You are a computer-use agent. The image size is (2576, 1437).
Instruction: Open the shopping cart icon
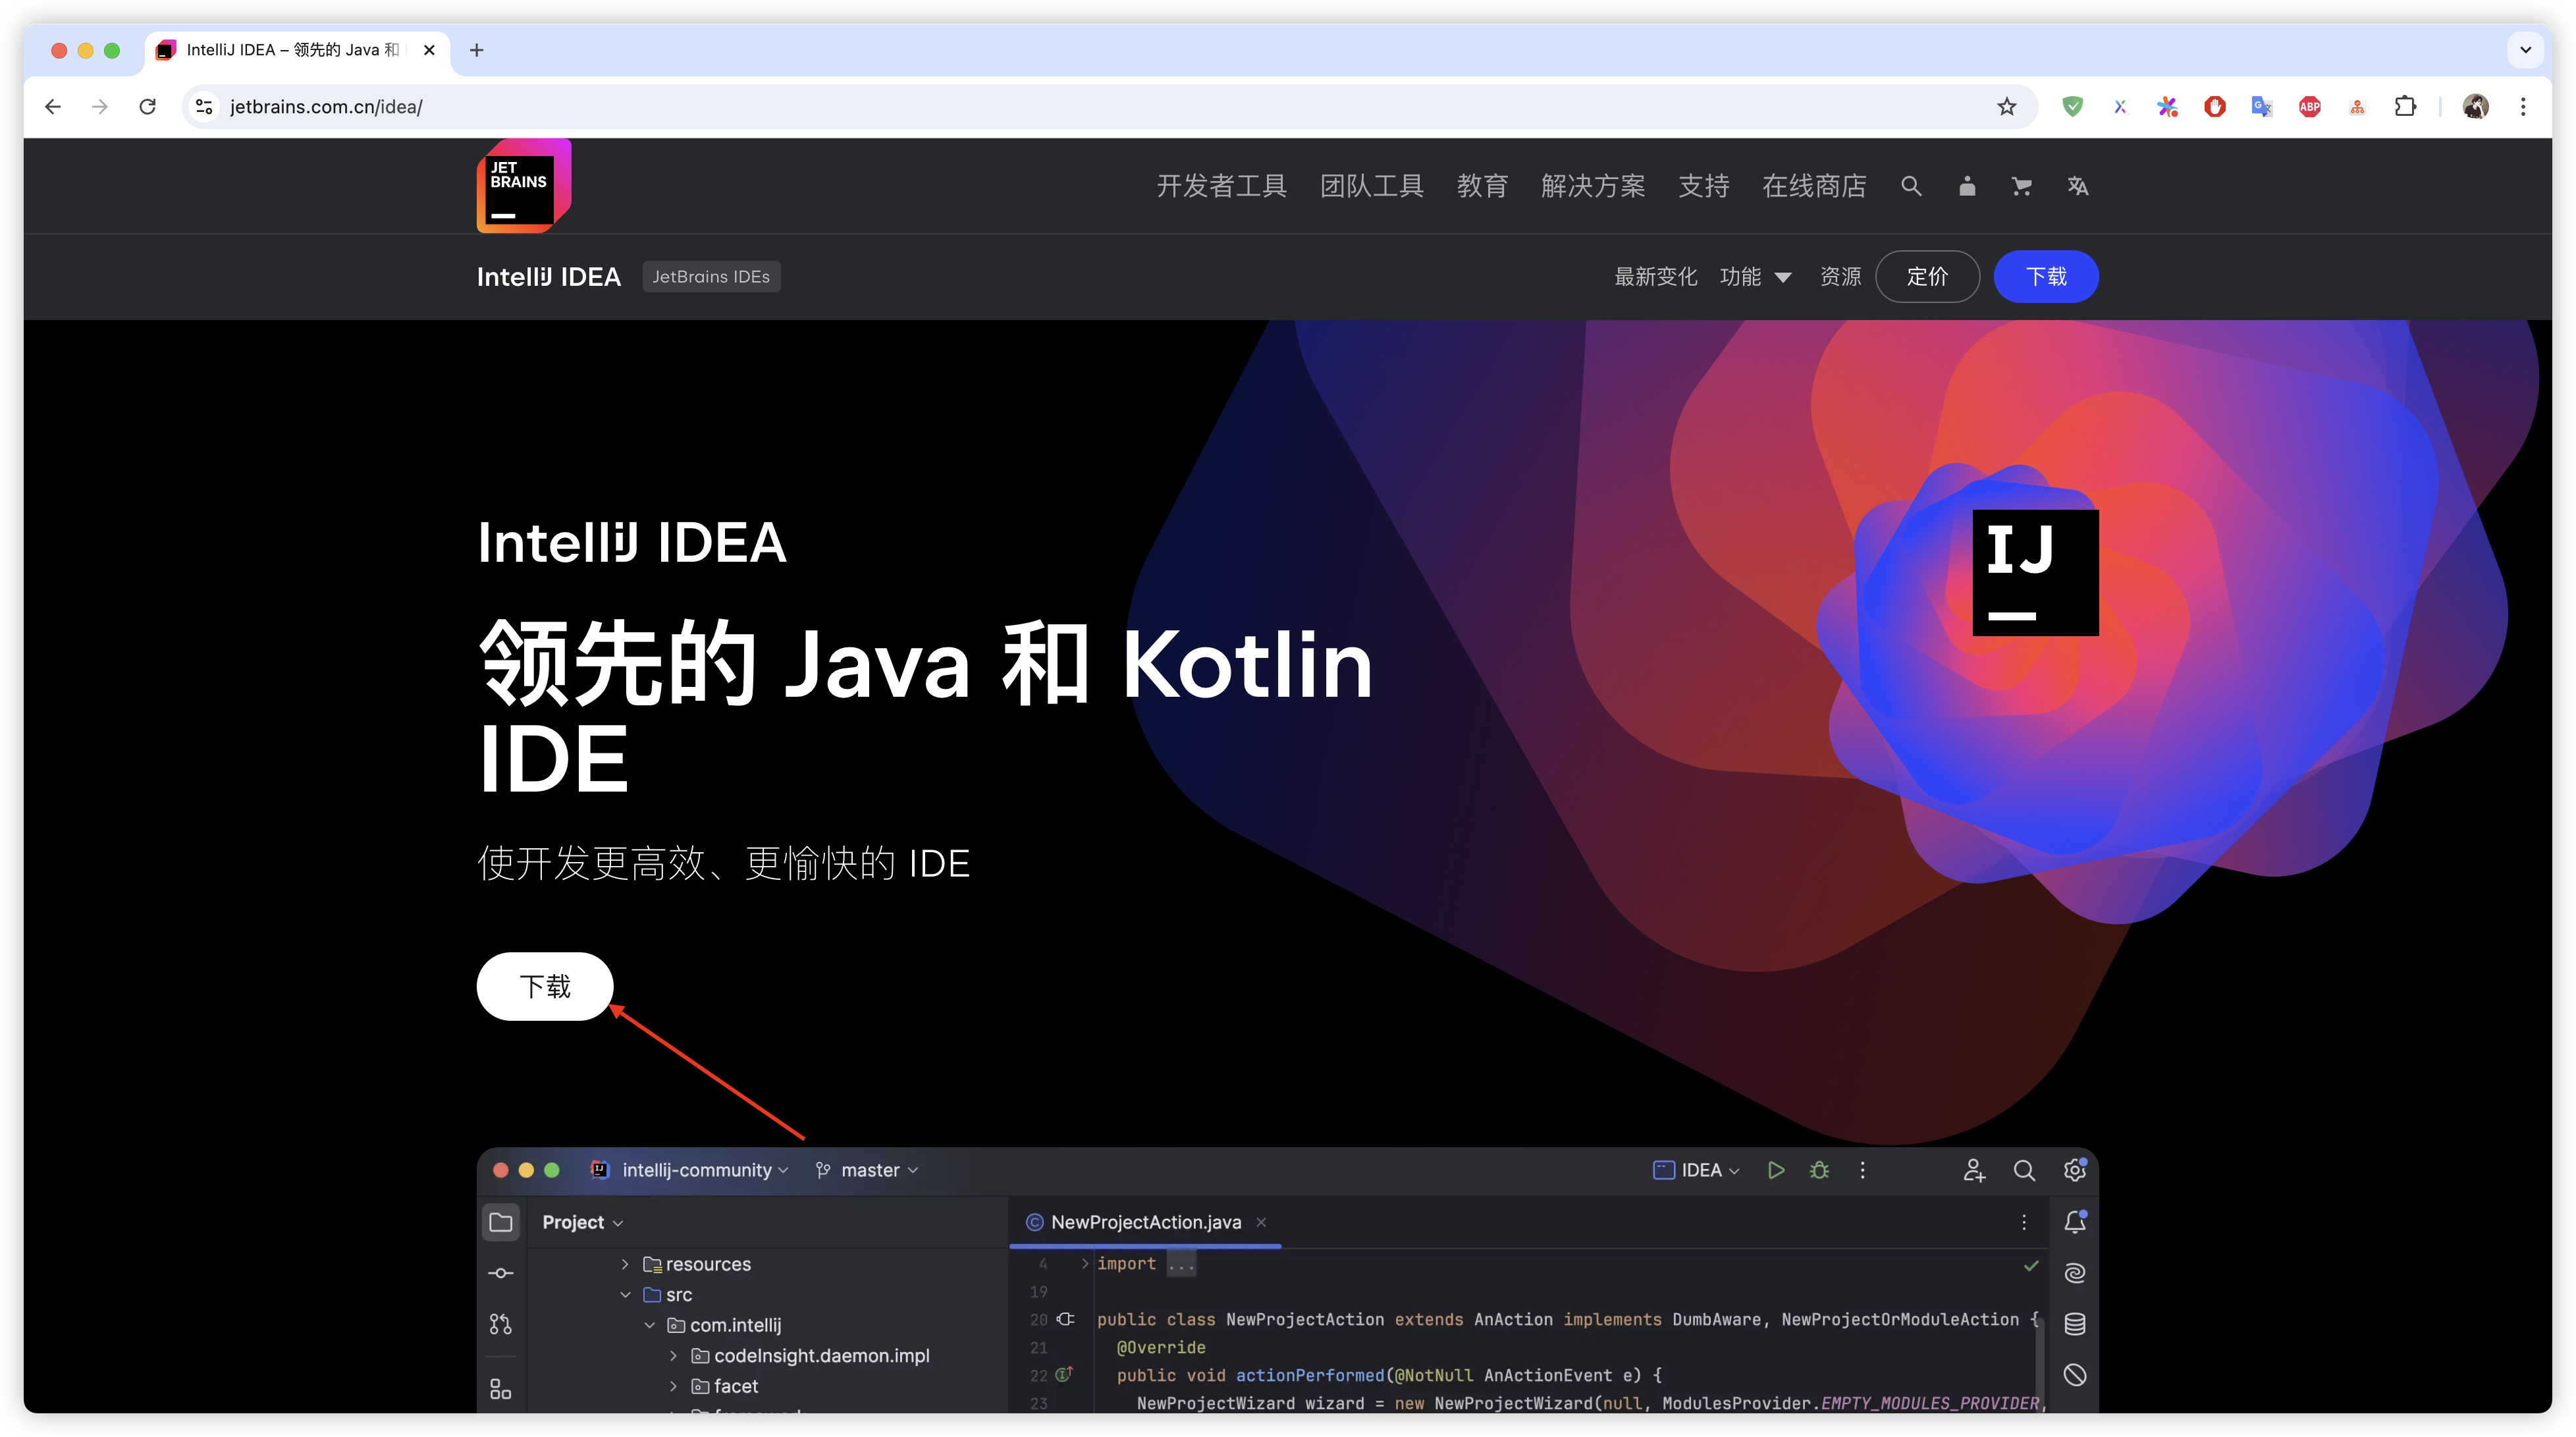point(2022,186)
